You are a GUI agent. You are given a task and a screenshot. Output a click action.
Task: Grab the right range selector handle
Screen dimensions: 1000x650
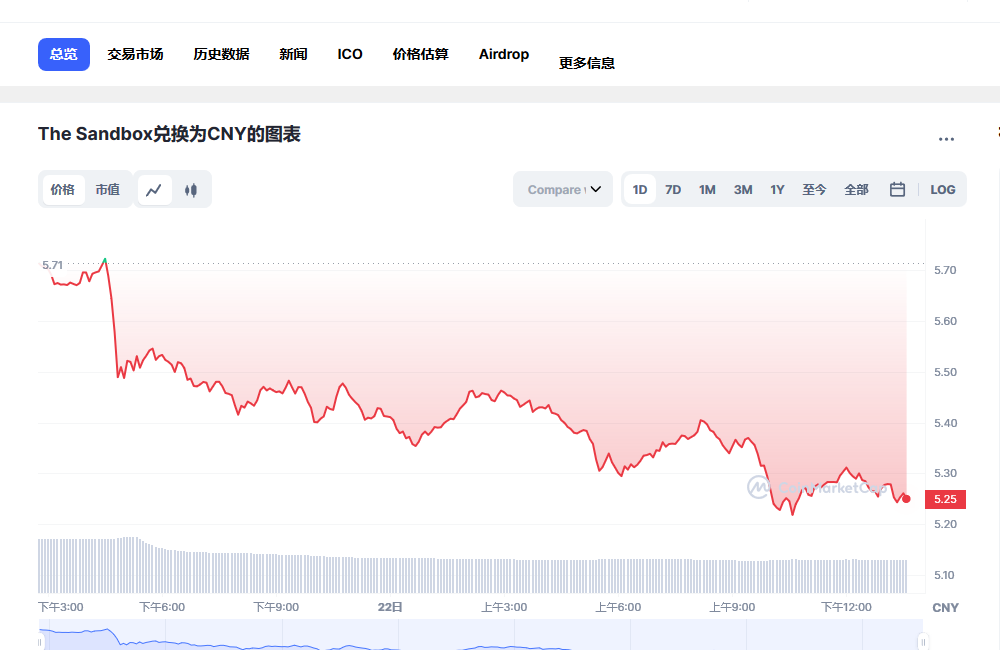click(923, 642)
